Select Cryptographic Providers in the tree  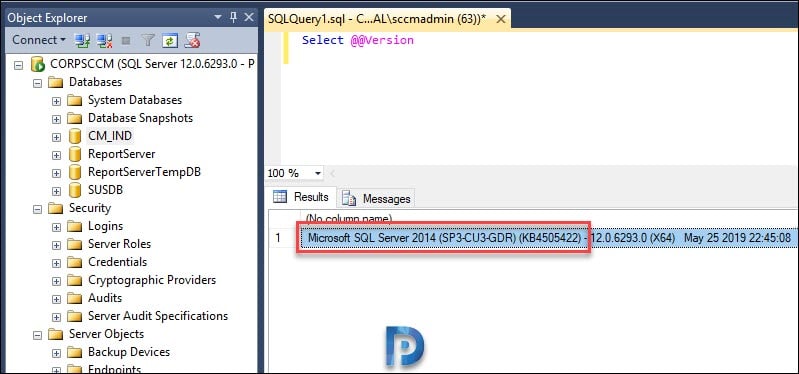point(152,280)
